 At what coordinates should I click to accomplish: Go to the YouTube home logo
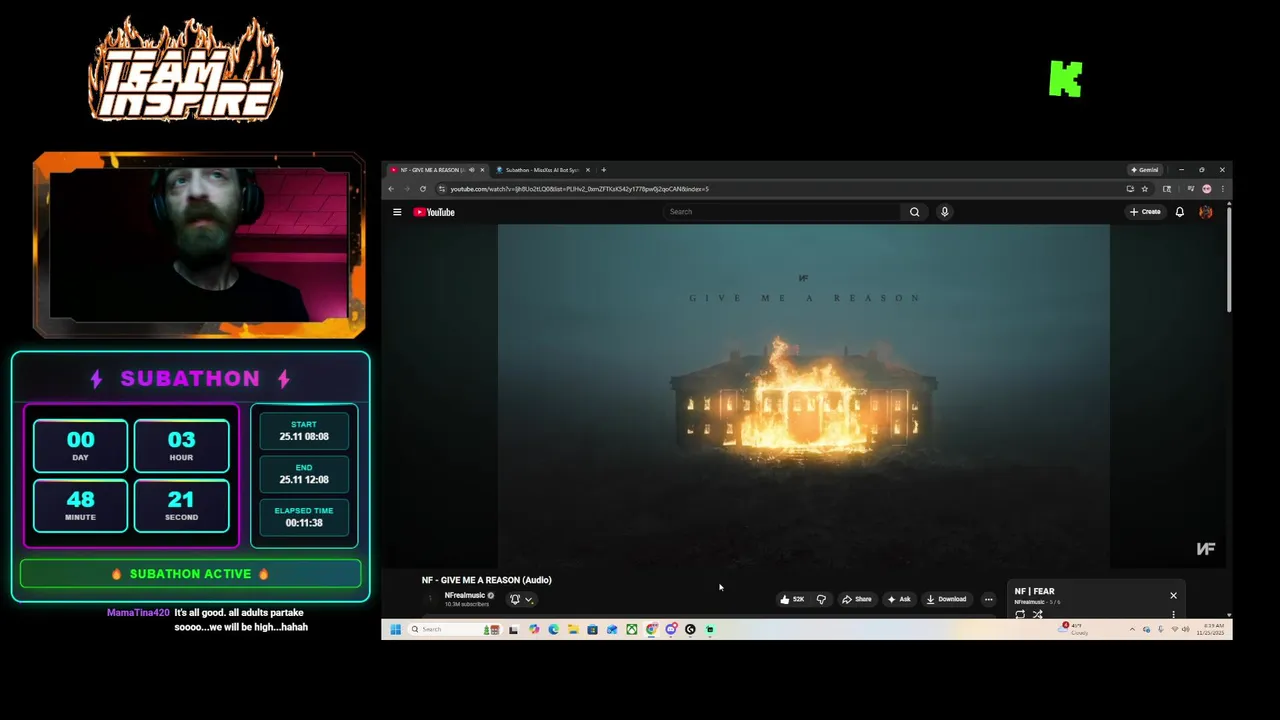tap(434, 212)
